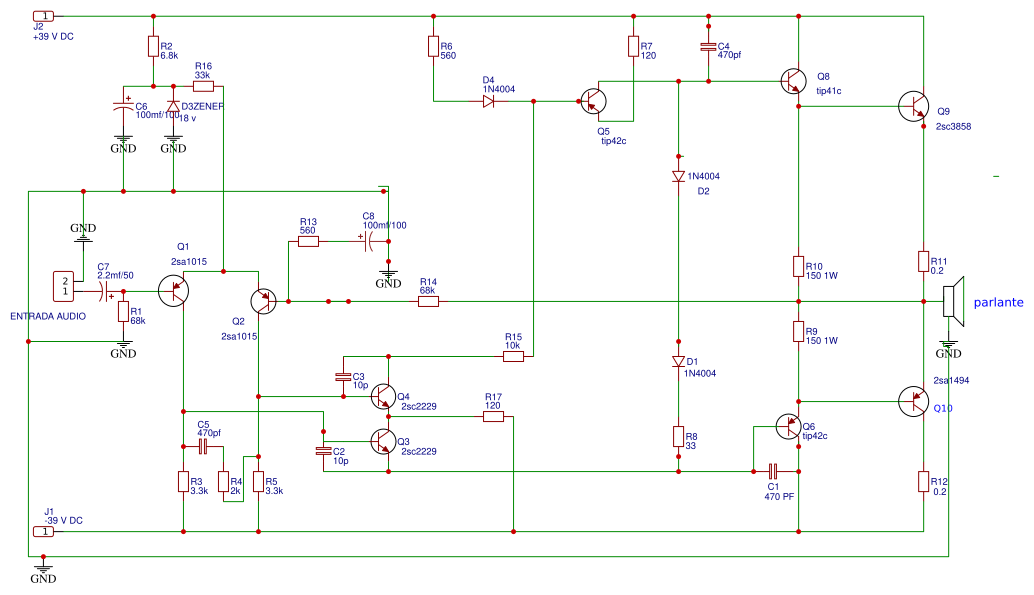Select the R6 resistor symbol
Screen dimensions: 1034x595
coord(433,46)
